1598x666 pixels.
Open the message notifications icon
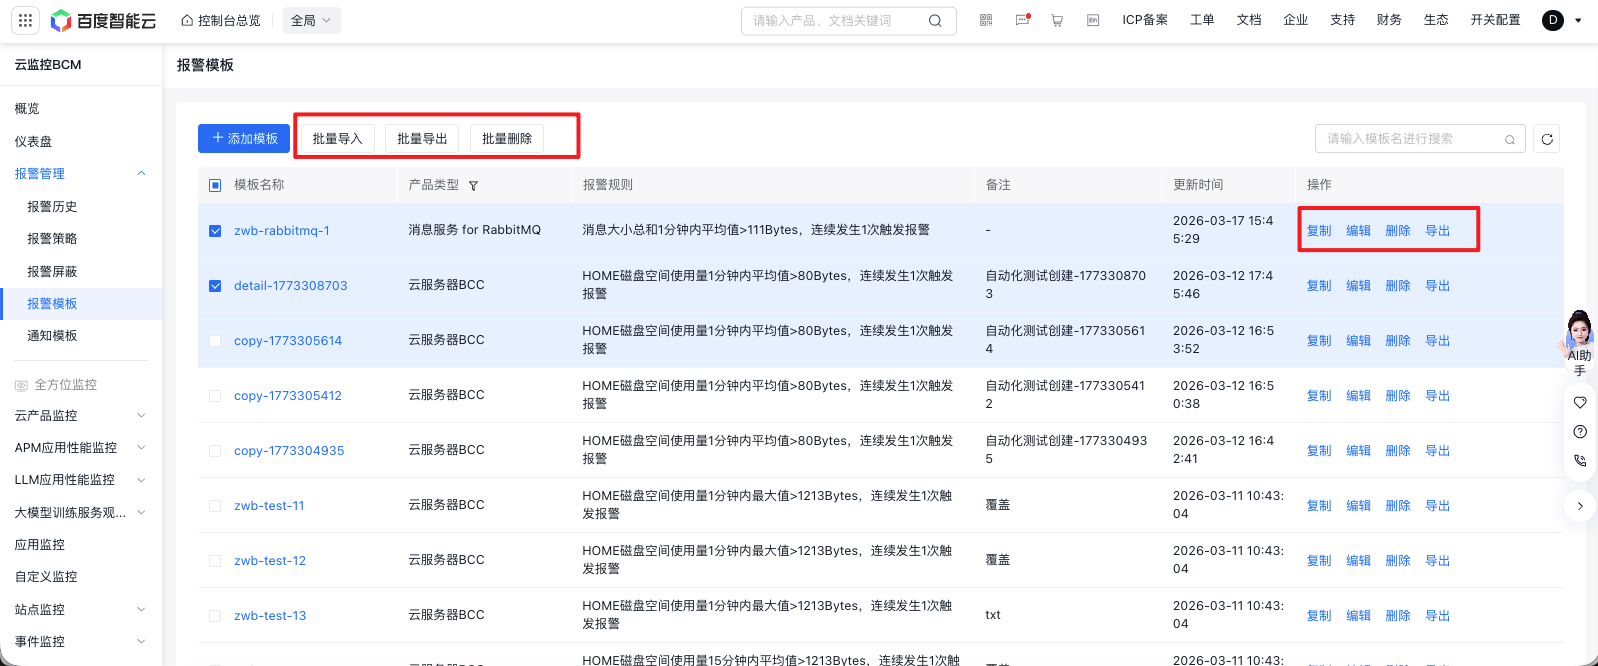tap(1022, 20)
